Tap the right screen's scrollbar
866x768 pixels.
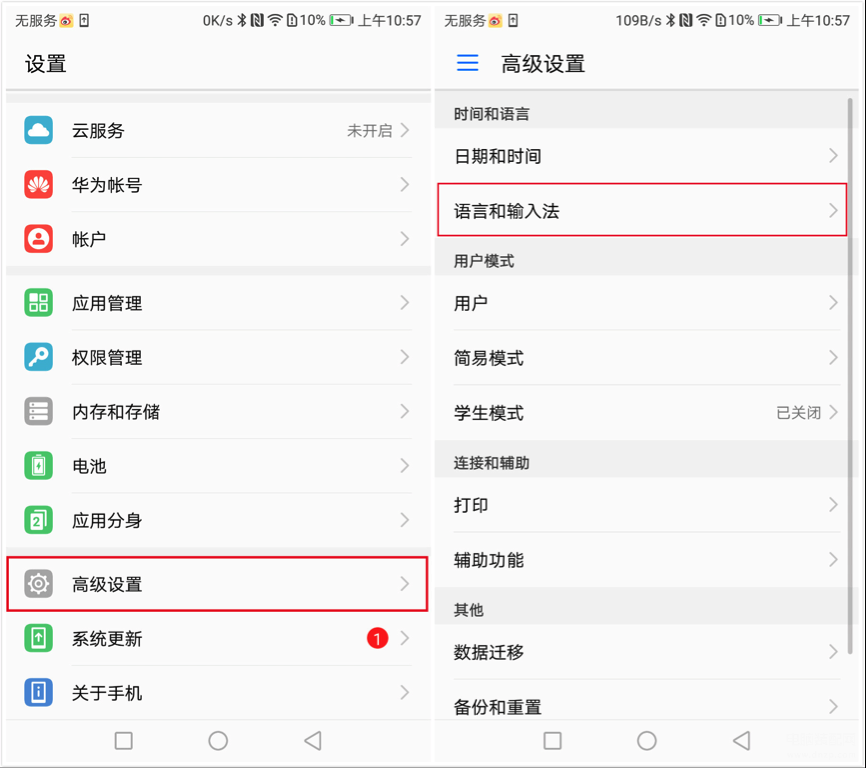pos(850,375)
